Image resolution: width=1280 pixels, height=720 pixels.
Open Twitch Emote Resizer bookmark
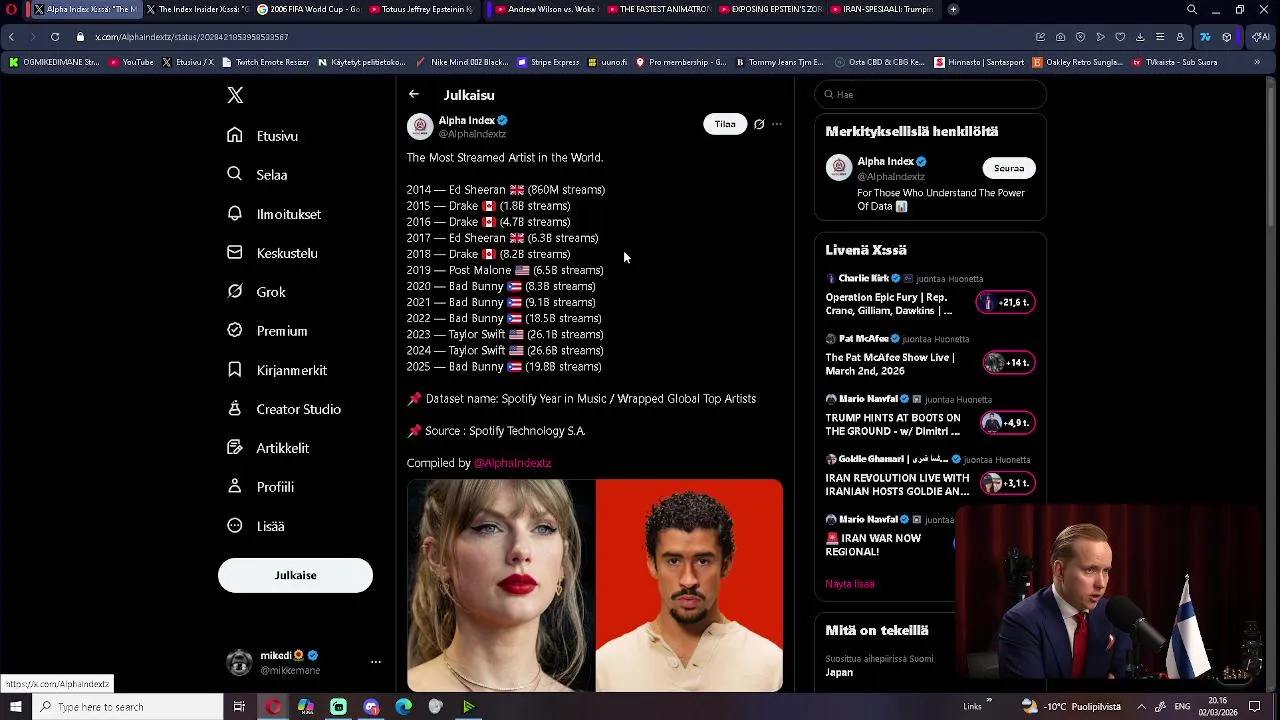[265, 62]
